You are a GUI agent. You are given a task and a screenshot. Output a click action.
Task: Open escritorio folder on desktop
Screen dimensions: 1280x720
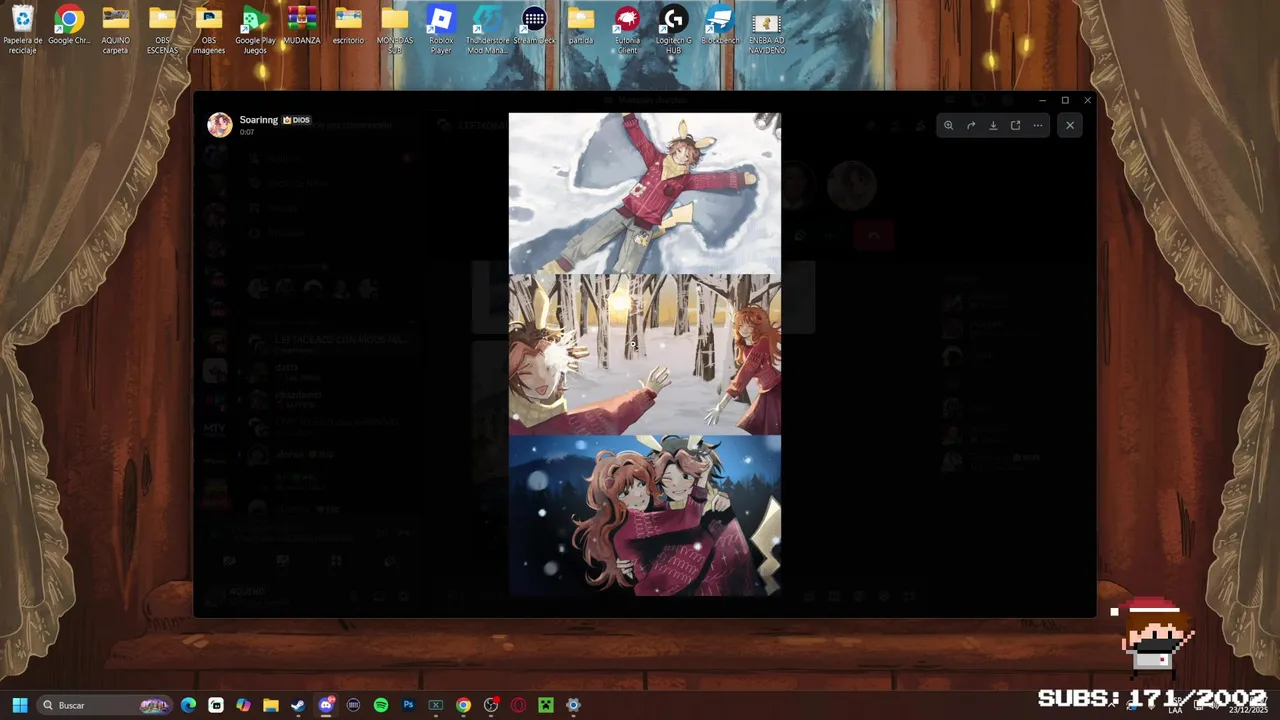(348, 27)
